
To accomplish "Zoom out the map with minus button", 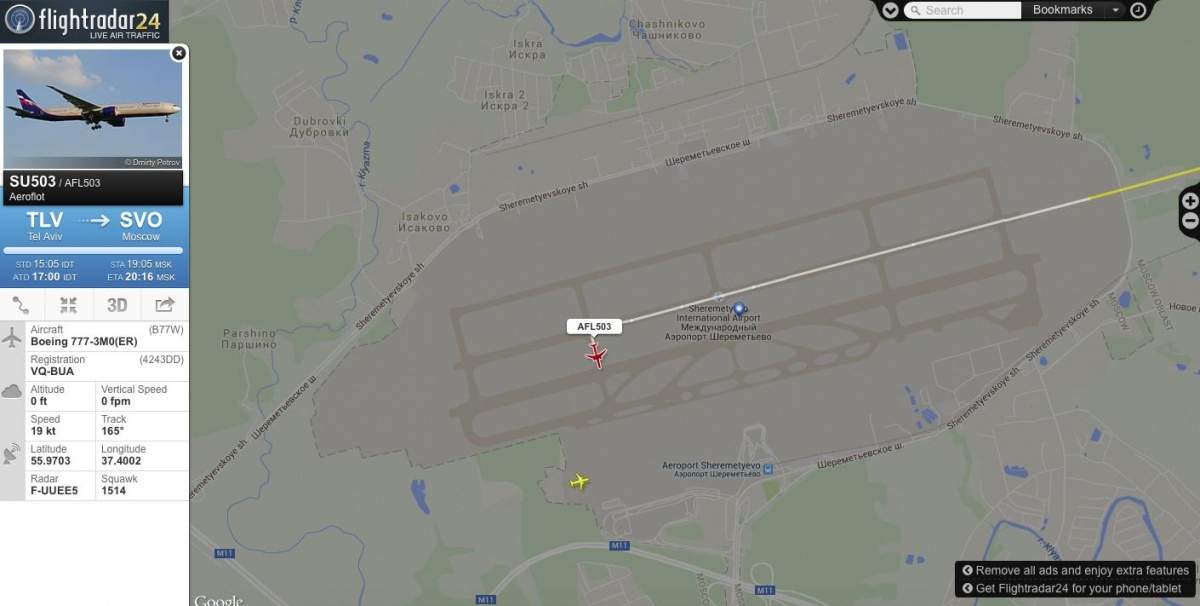I will [1190, 221].
